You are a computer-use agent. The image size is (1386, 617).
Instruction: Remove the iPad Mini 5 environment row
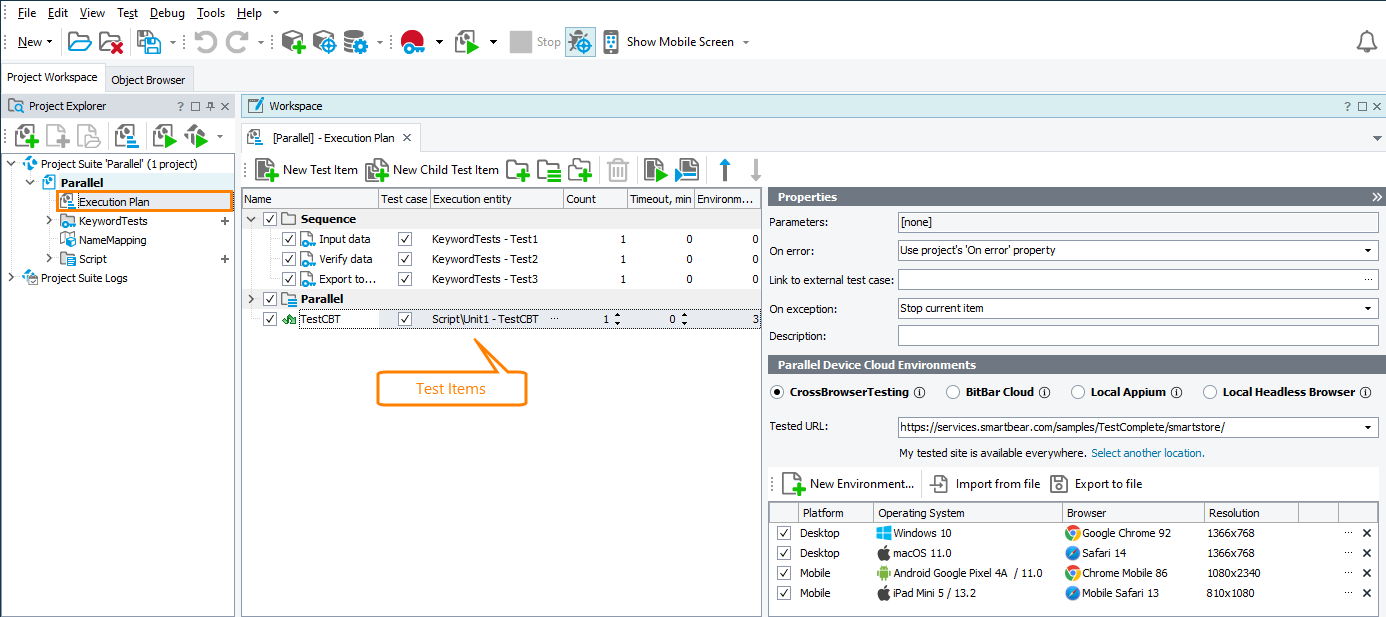1367,593
